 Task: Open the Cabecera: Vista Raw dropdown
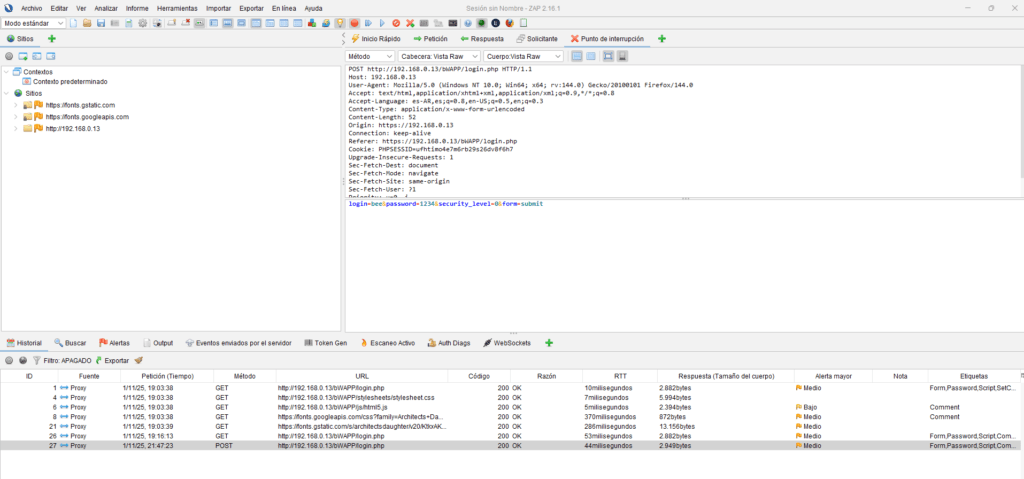(438, 56)
